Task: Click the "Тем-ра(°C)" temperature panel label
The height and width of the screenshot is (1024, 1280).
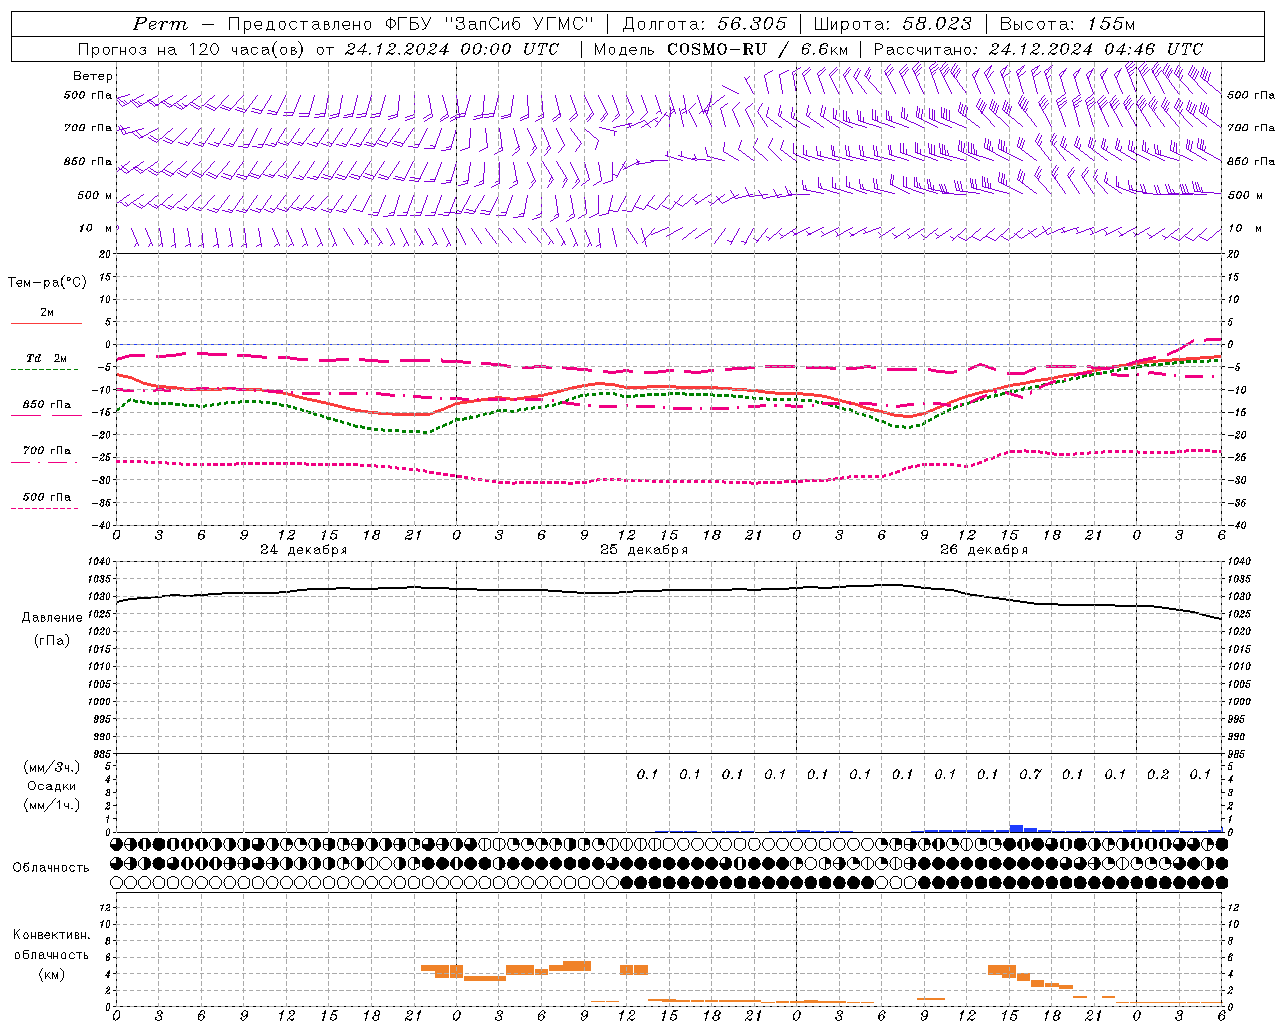Action: pos(47,283)
